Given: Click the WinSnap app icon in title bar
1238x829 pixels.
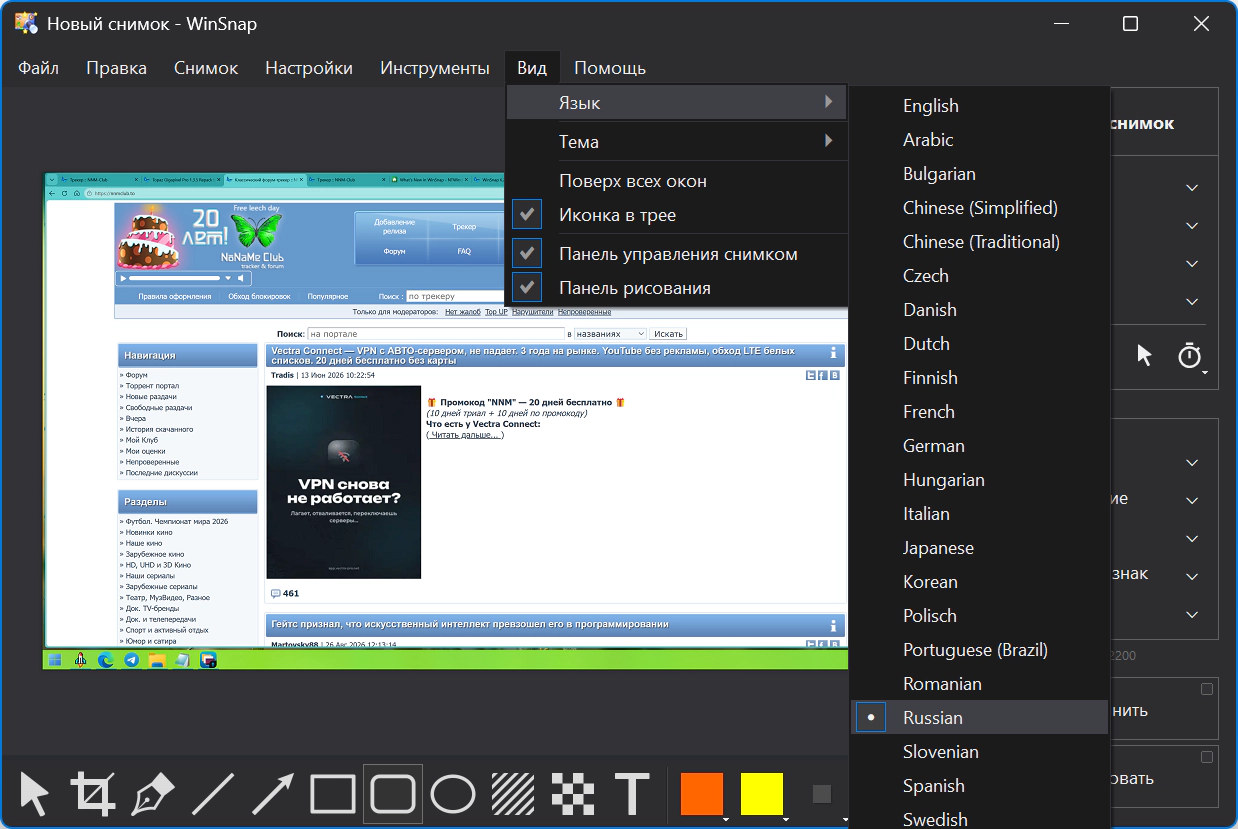Looking at the screenshot, I should 26,24.
